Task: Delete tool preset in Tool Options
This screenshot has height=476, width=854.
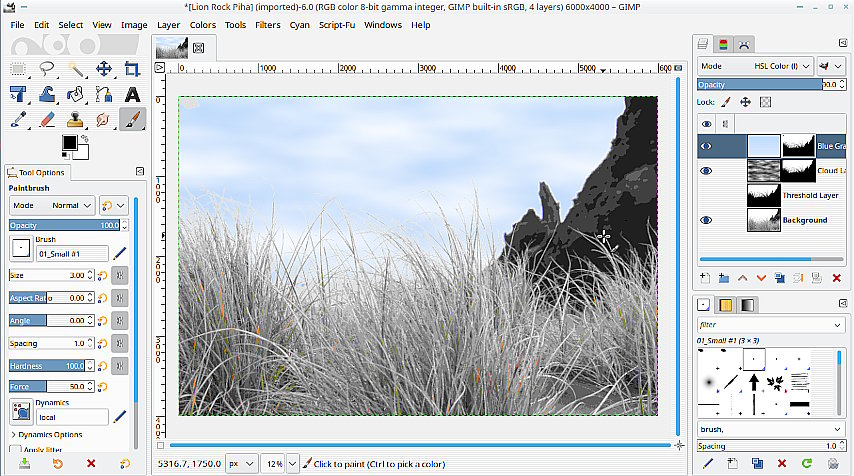Action: [91, 463]
